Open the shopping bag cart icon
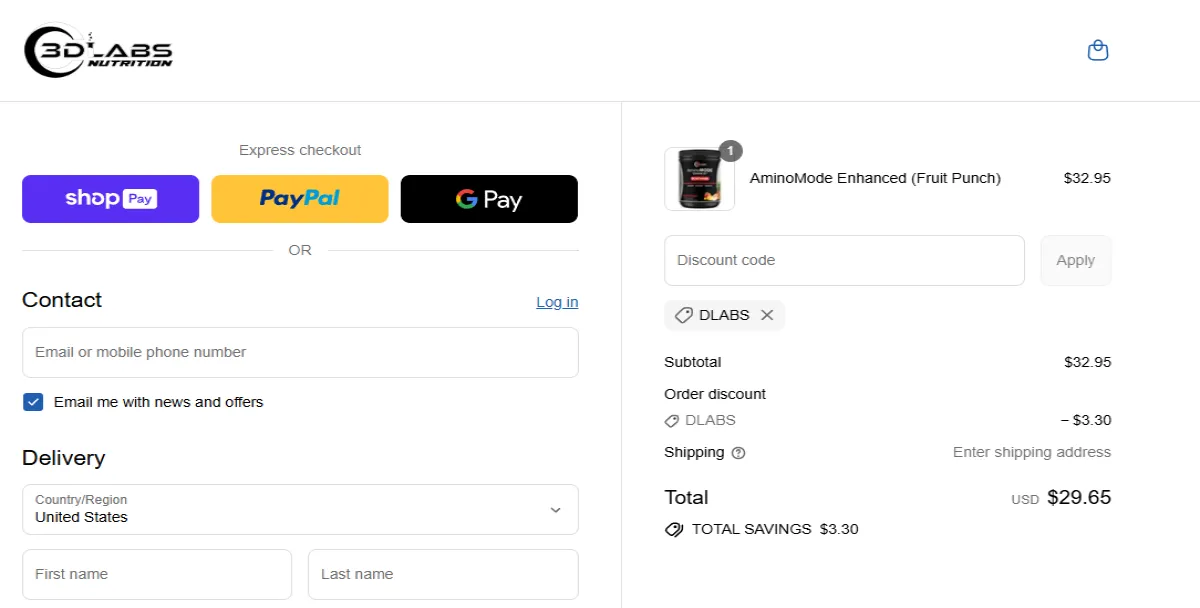 [x=1097, y=50]
